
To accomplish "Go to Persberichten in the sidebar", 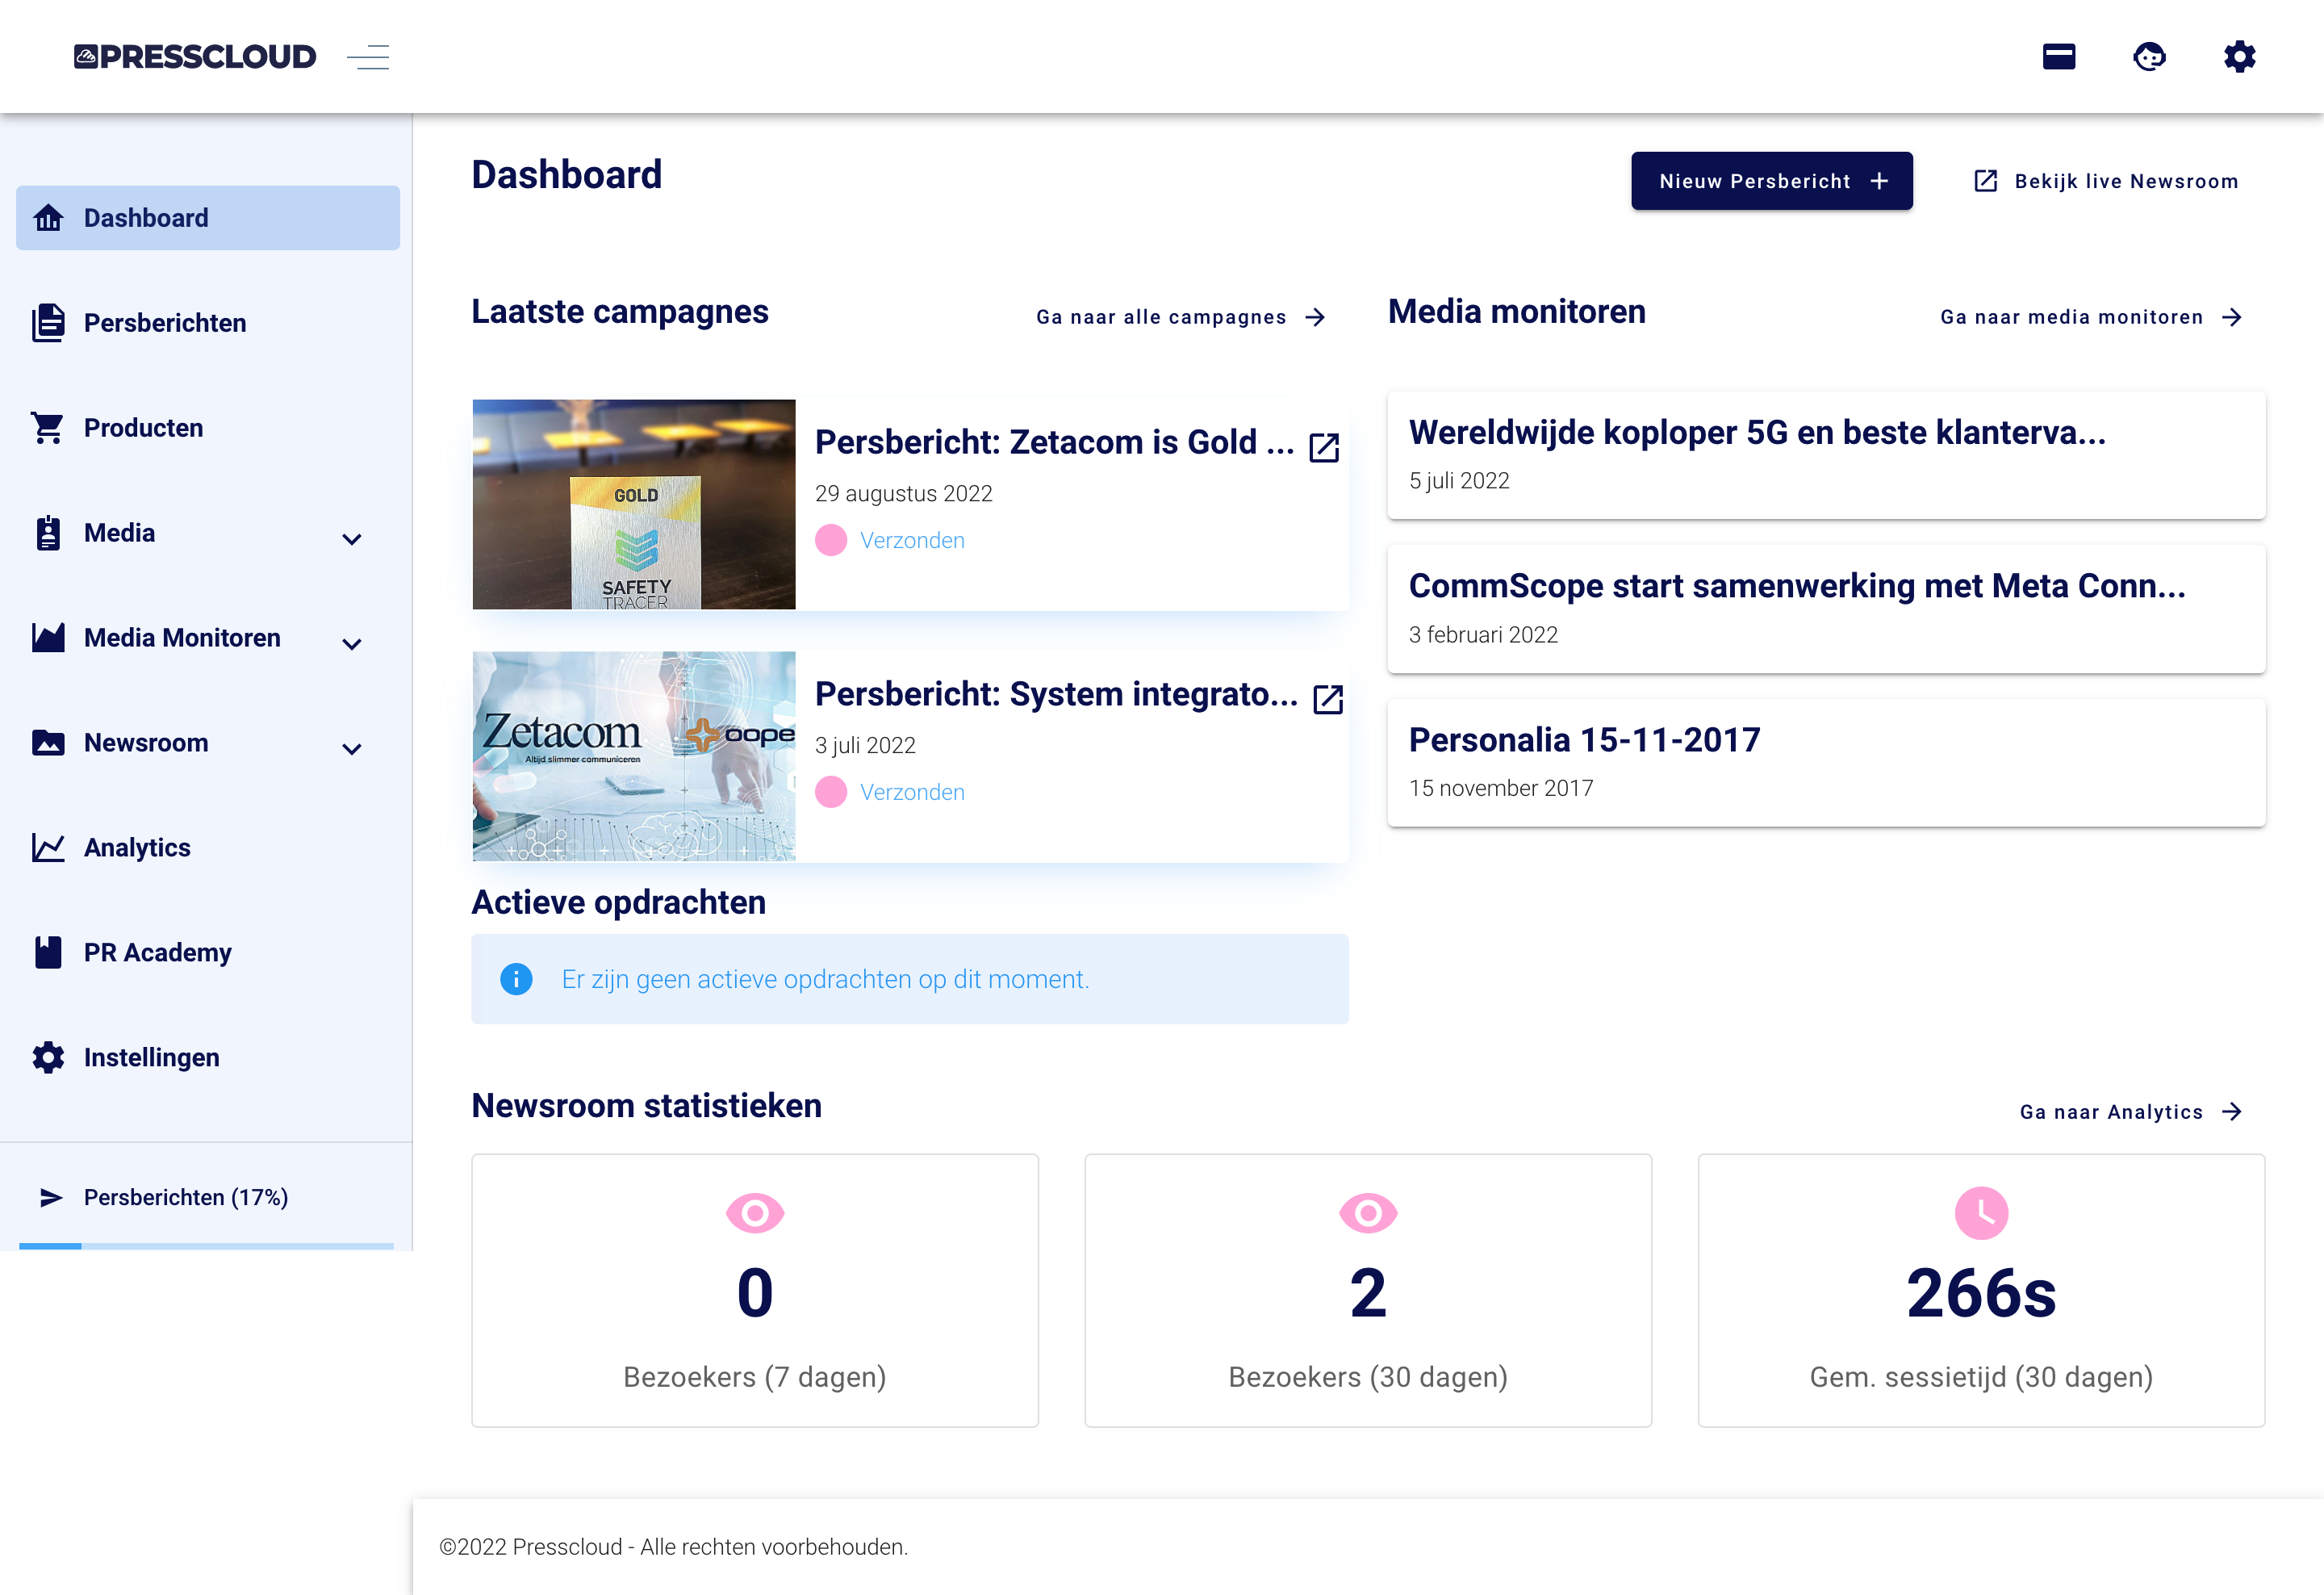I will 164,323.
